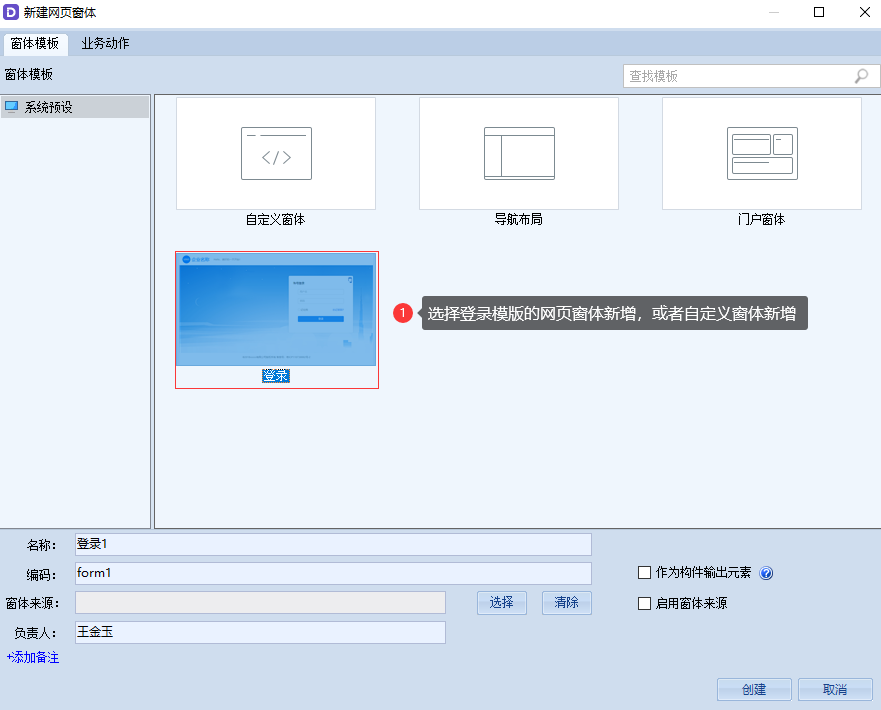Click the 创建 button
Viewport: 881px width, 710px height.
pyautogui.click(x=754, y=689)
